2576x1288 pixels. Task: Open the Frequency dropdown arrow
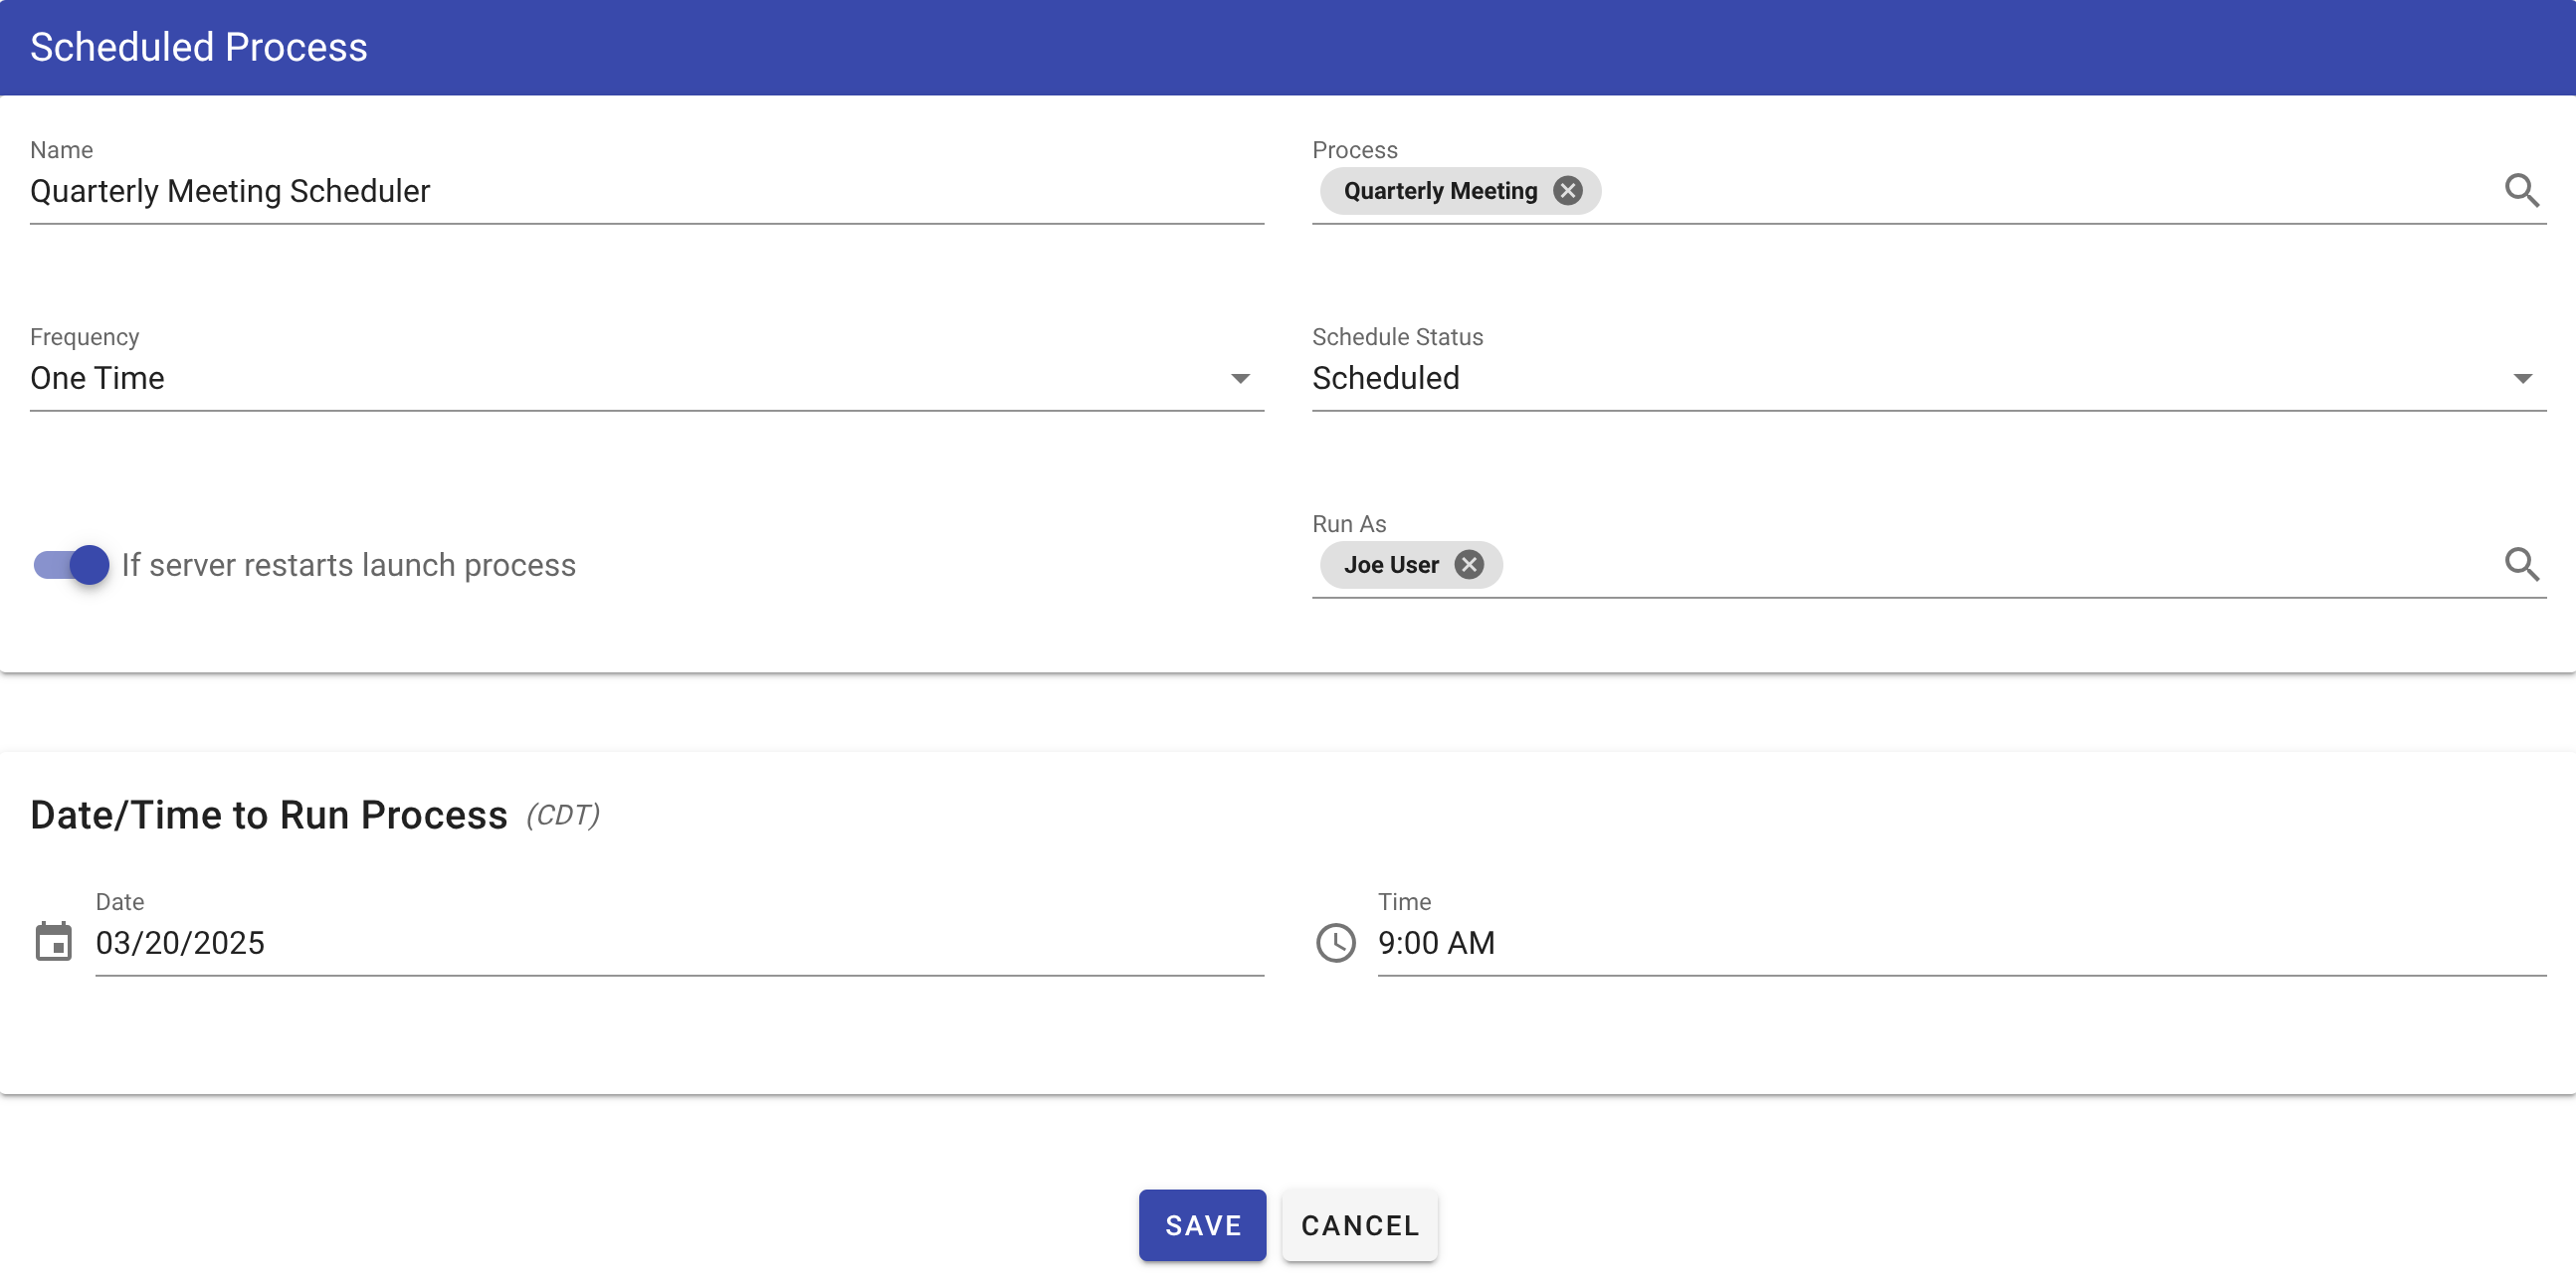[1240, 378]
